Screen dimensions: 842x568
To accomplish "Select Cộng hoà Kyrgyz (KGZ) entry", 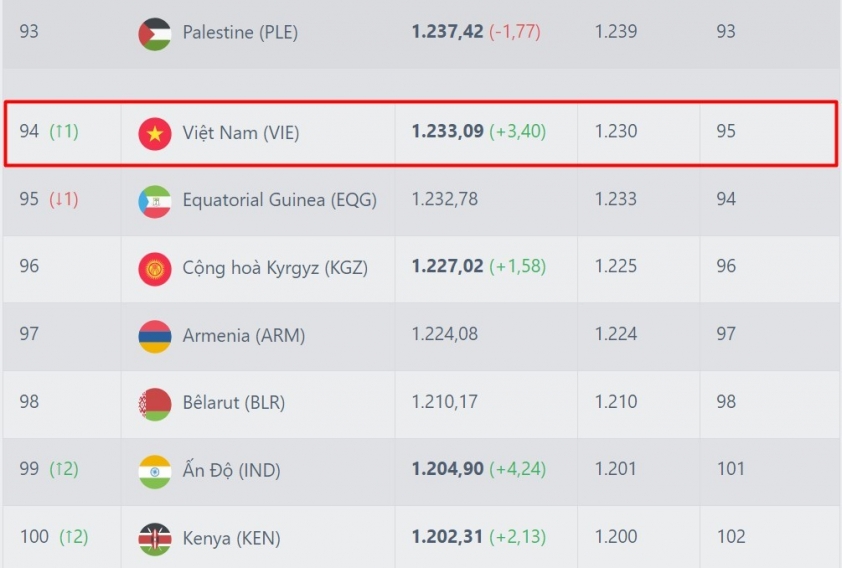I will (275, 267).
